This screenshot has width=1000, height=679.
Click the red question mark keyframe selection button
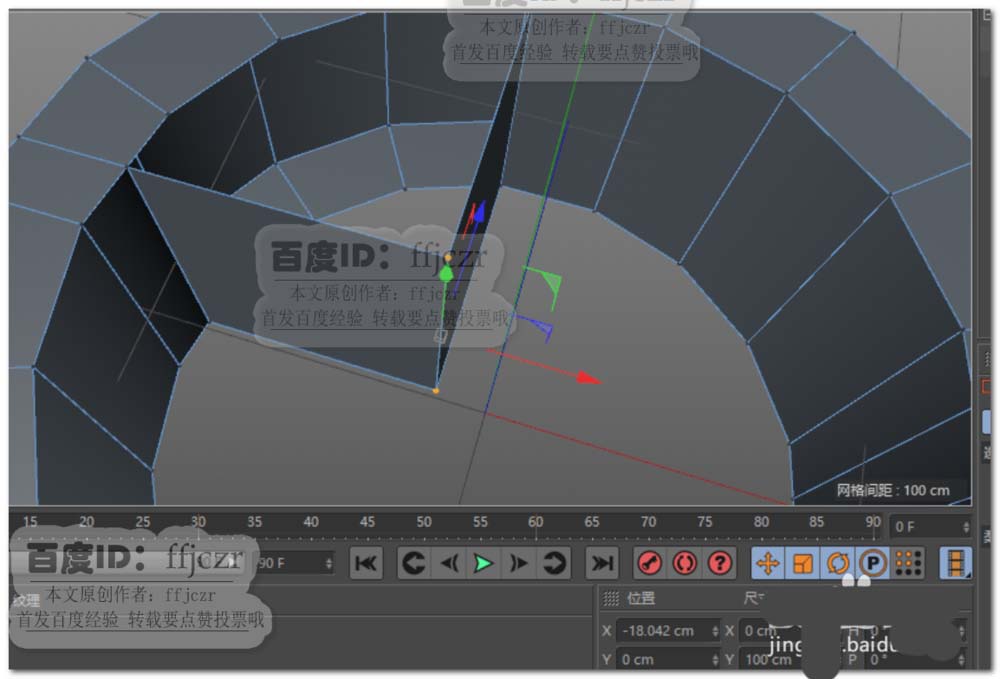tap(719, 564)
